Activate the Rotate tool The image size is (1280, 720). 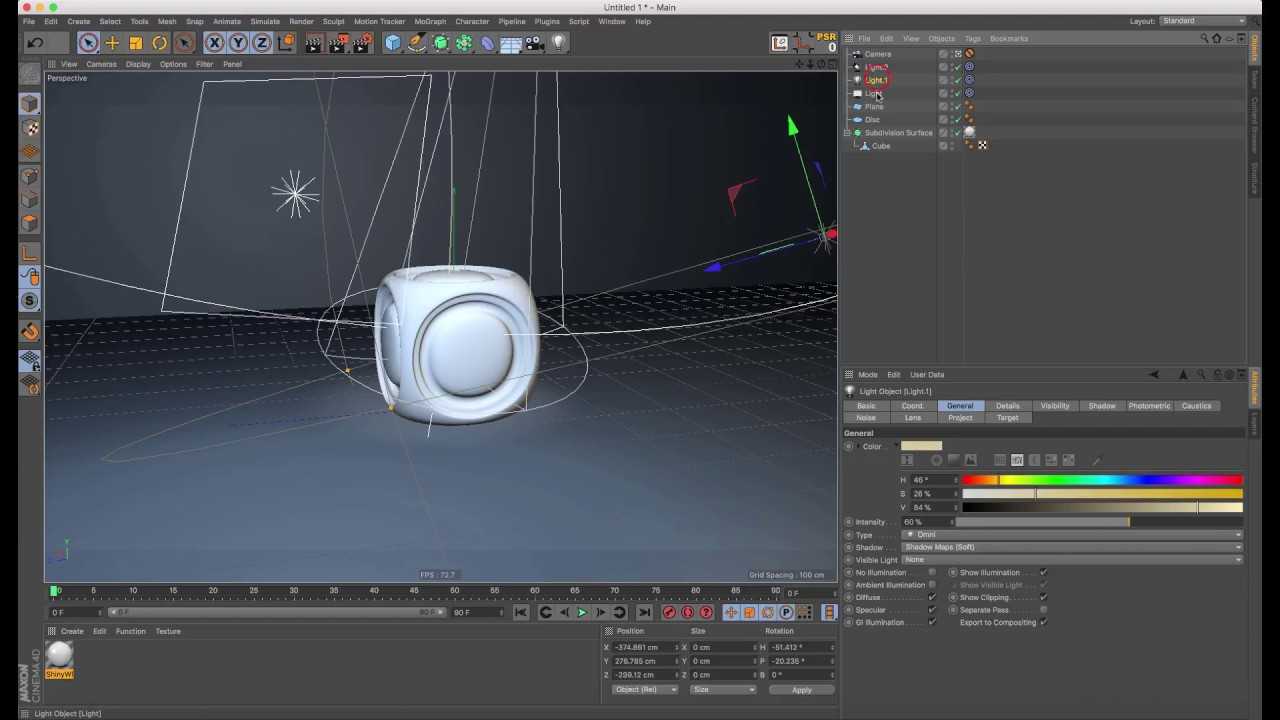160,43
